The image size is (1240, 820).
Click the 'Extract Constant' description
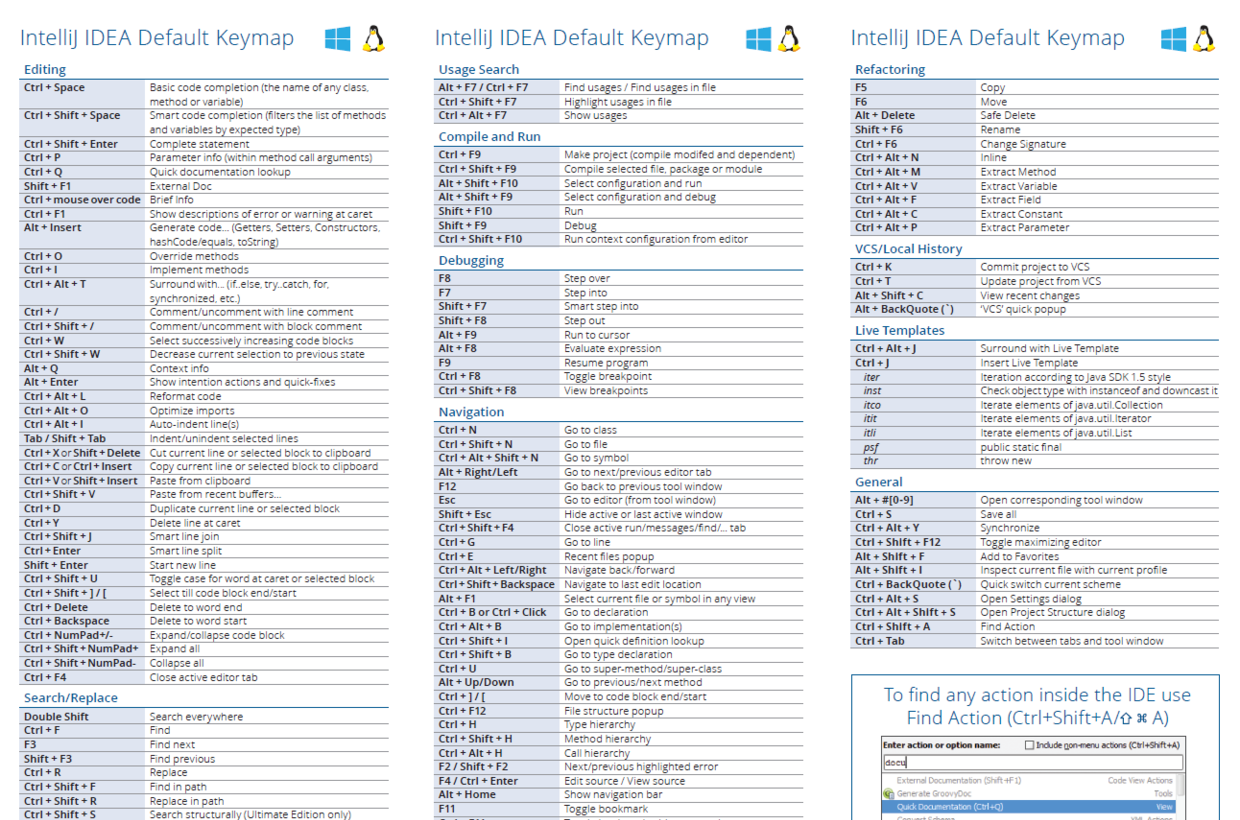pos(1021,214)
